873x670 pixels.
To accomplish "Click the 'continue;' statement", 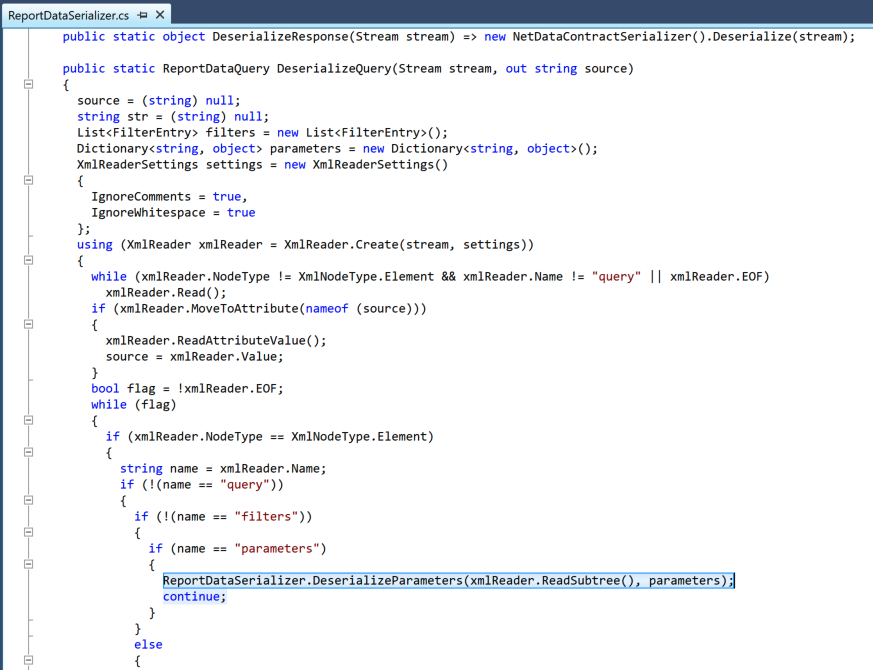I will click(194, 596).
